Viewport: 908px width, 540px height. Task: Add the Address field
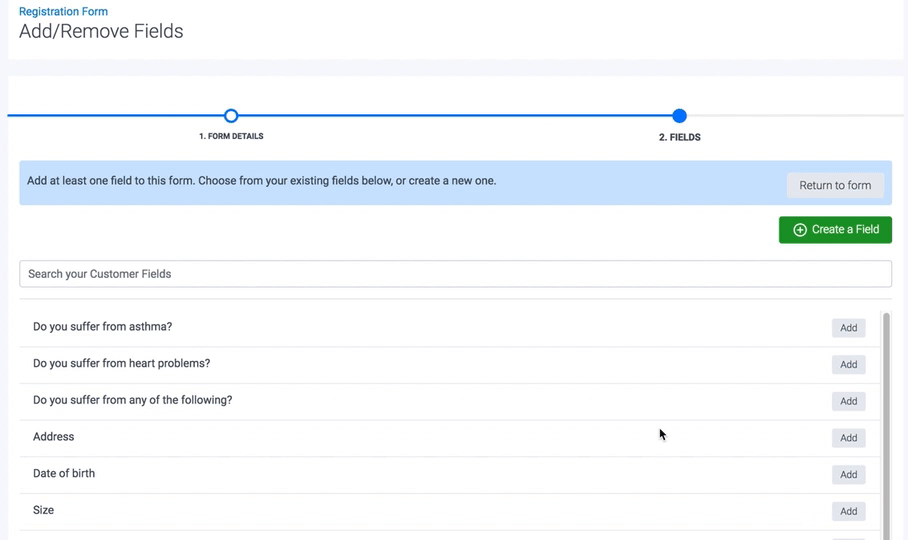coord(848,438)
